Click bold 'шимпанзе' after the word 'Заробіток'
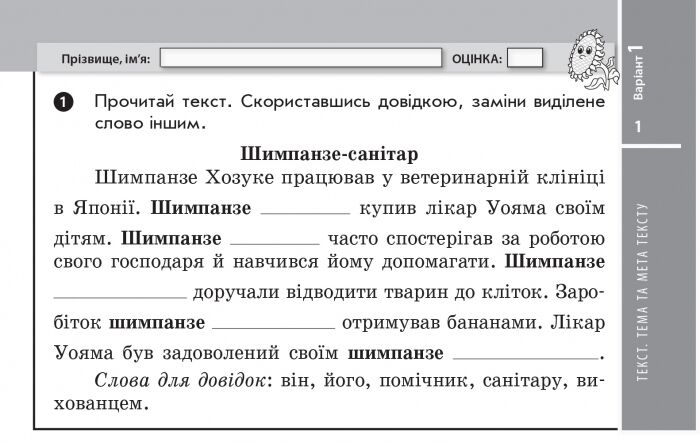 (x=157, y=323)
